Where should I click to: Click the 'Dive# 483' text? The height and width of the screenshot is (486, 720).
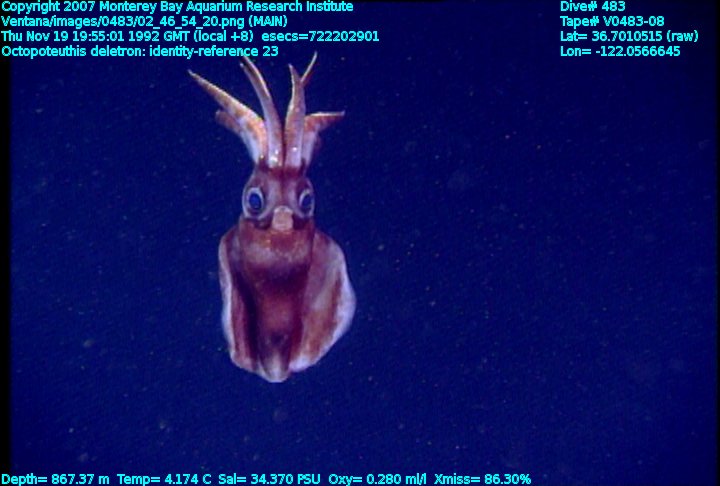pyautogui.click(x=592, y=6)
